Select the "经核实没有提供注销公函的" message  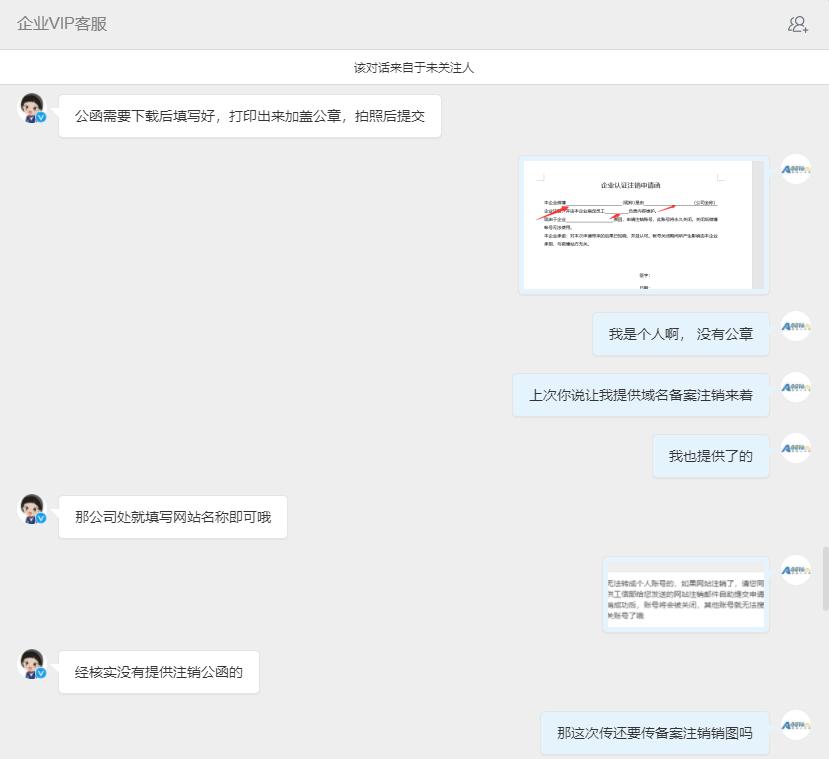pos(158,671)
